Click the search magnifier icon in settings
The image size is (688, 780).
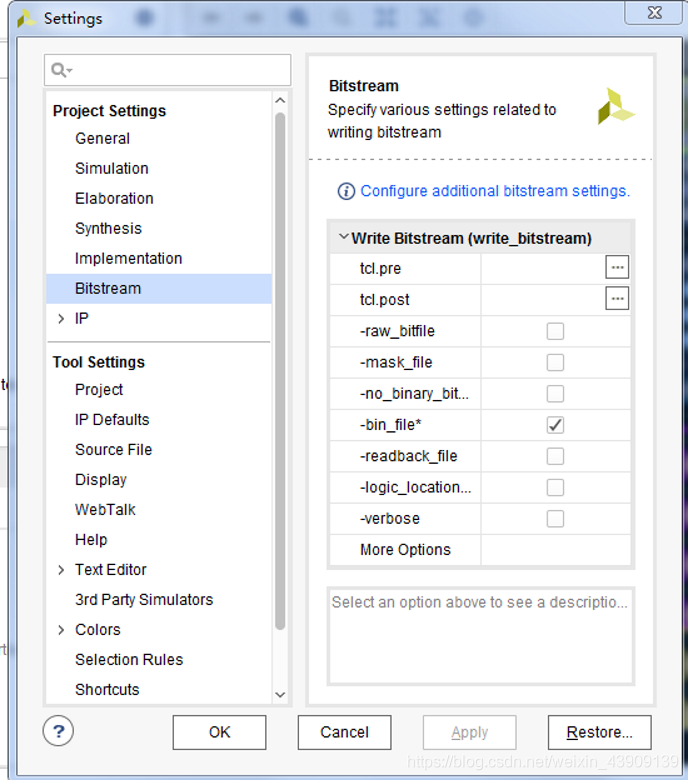click(x=59, y=70)
